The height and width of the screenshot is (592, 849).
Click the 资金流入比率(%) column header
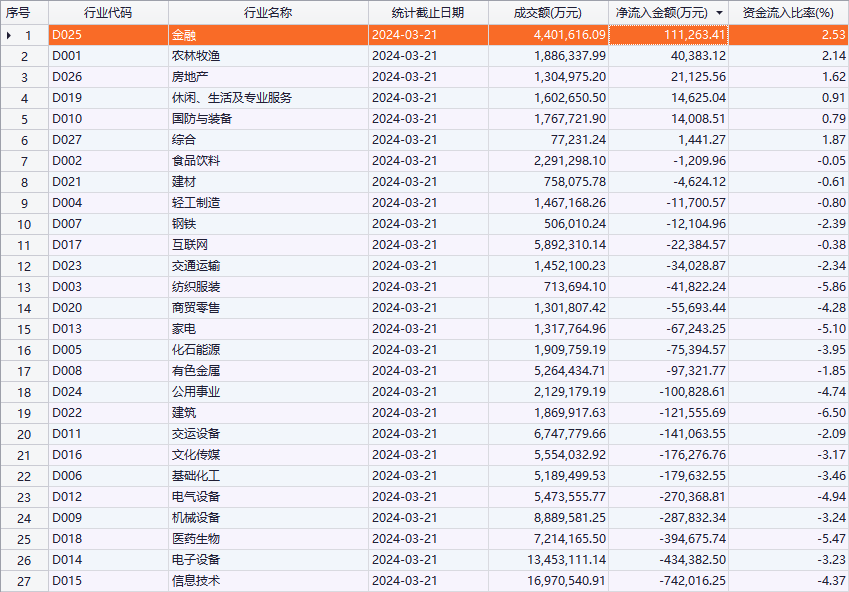(788, 13)
